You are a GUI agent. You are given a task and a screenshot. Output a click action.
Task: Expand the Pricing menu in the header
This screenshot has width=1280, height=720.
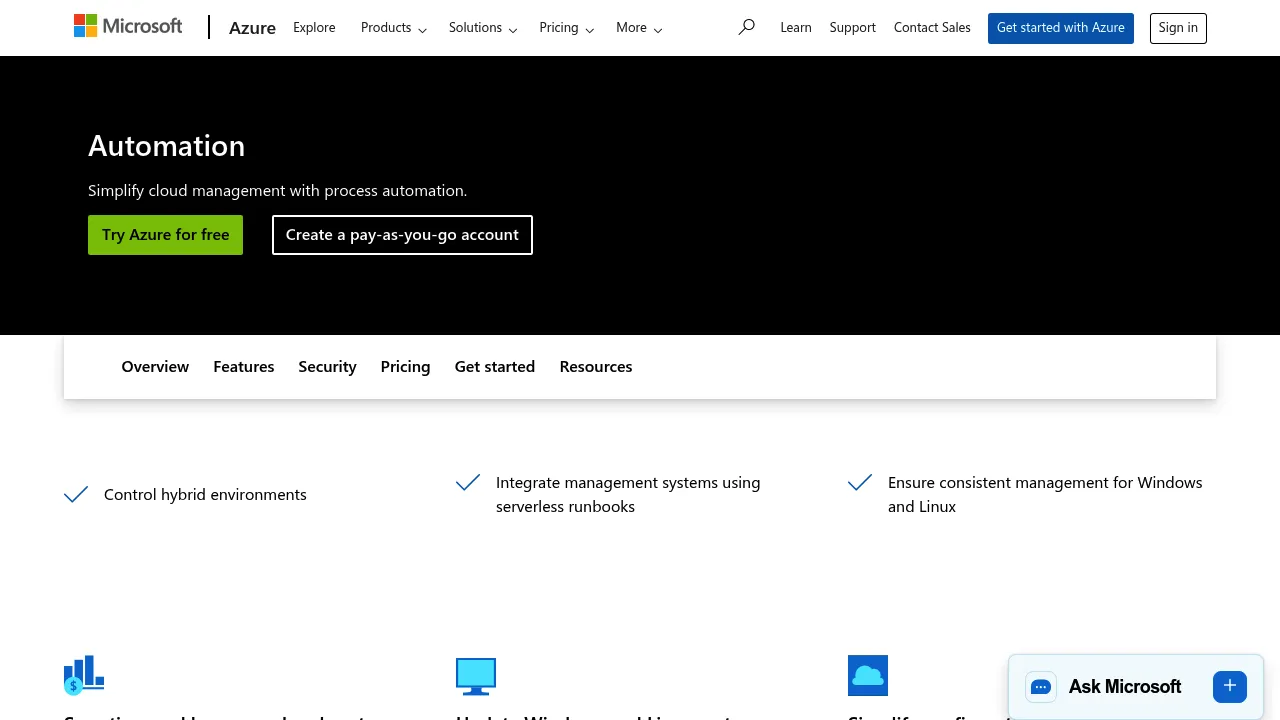click(x=566, y=28)
